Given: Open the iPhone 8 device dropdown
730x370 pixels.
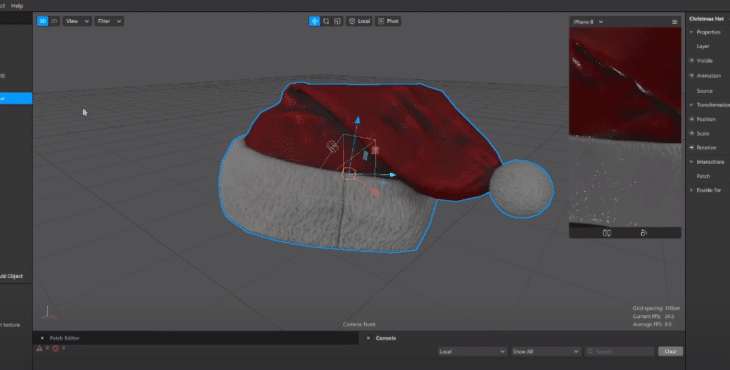Looking at the screenshot, I should (x=588, y=22).
